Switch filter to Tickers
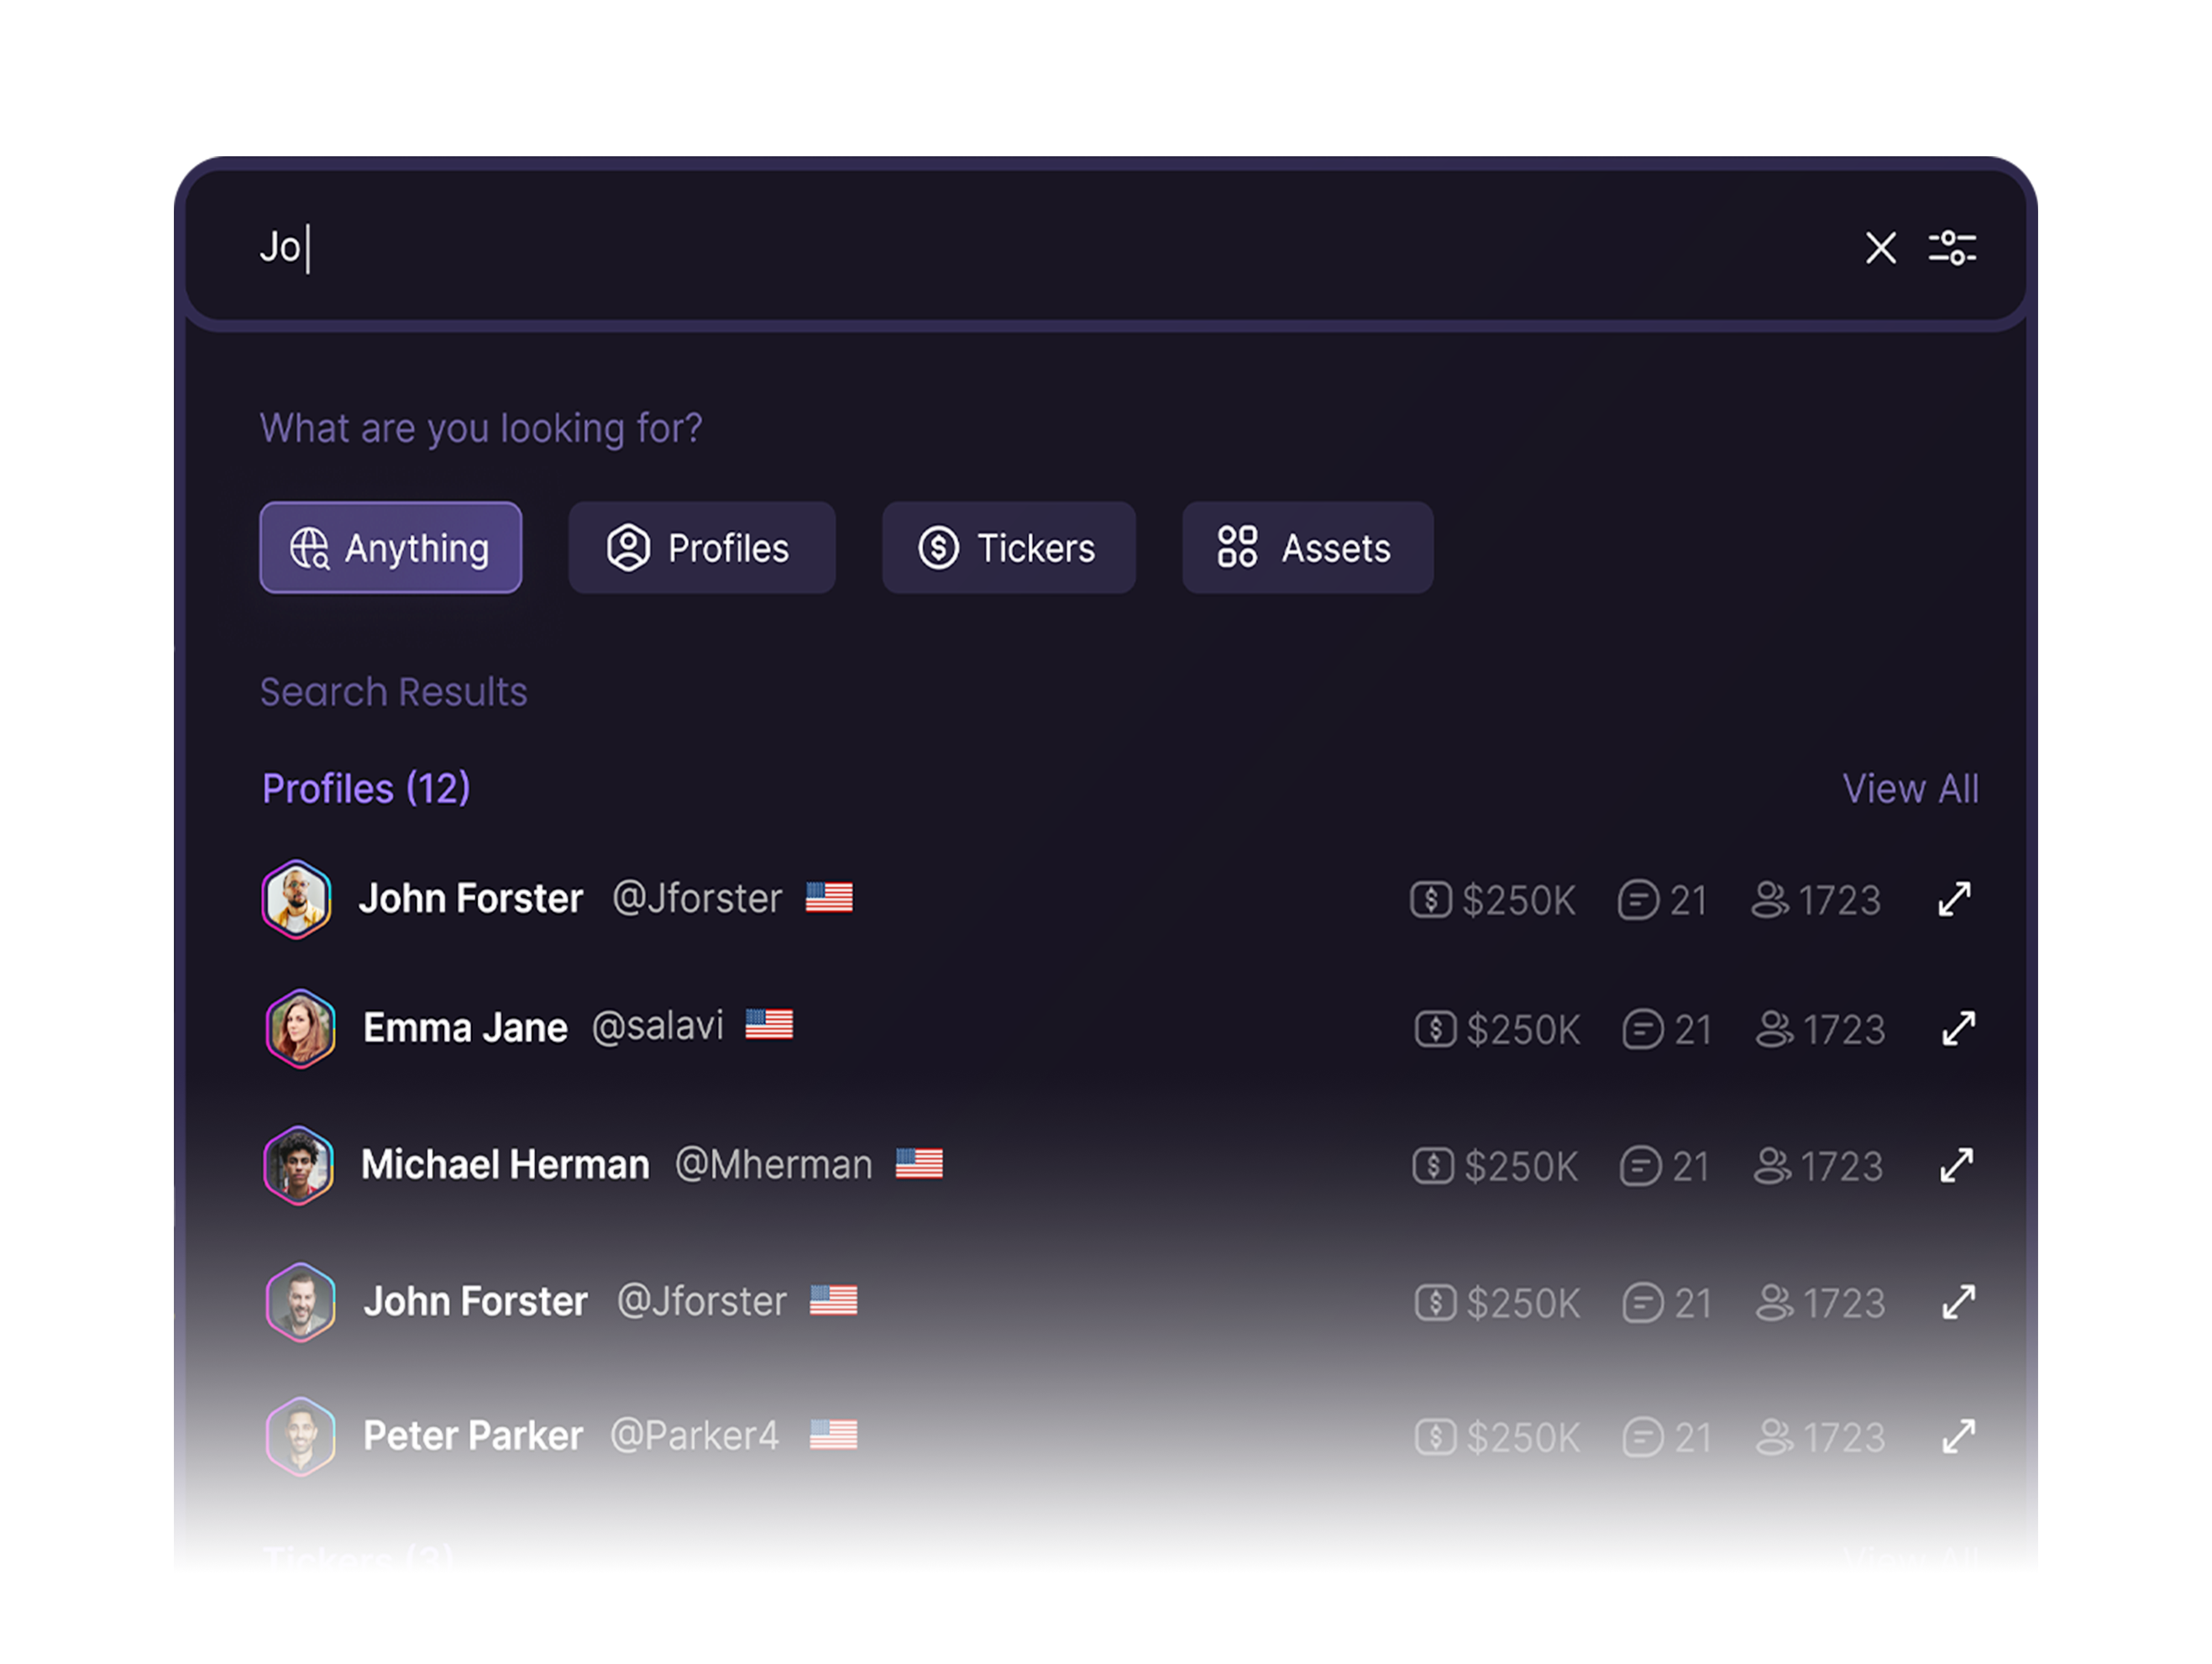This screenshot has height=1664, width=2212. tap(1009, 548)
